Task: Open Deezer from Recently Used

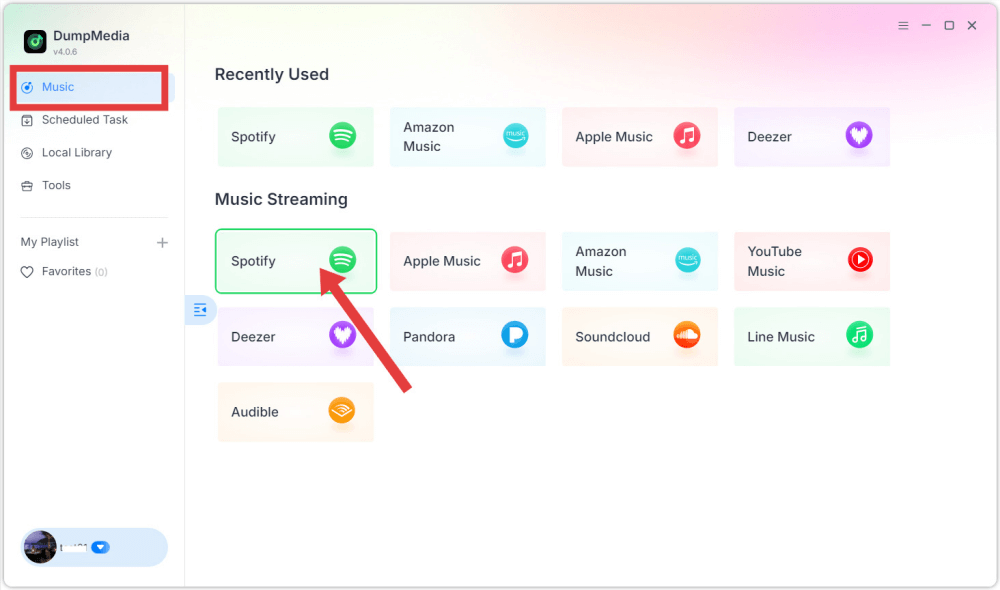Action: pos(811,137)
